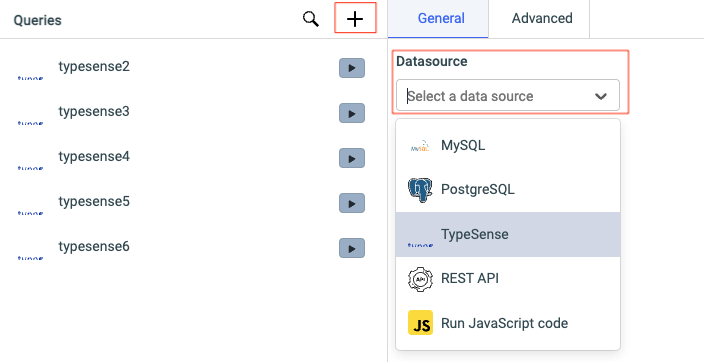Choose REST API from the datasource list
The width and height of the screenshot is (704, 362).
coord(508,278)
